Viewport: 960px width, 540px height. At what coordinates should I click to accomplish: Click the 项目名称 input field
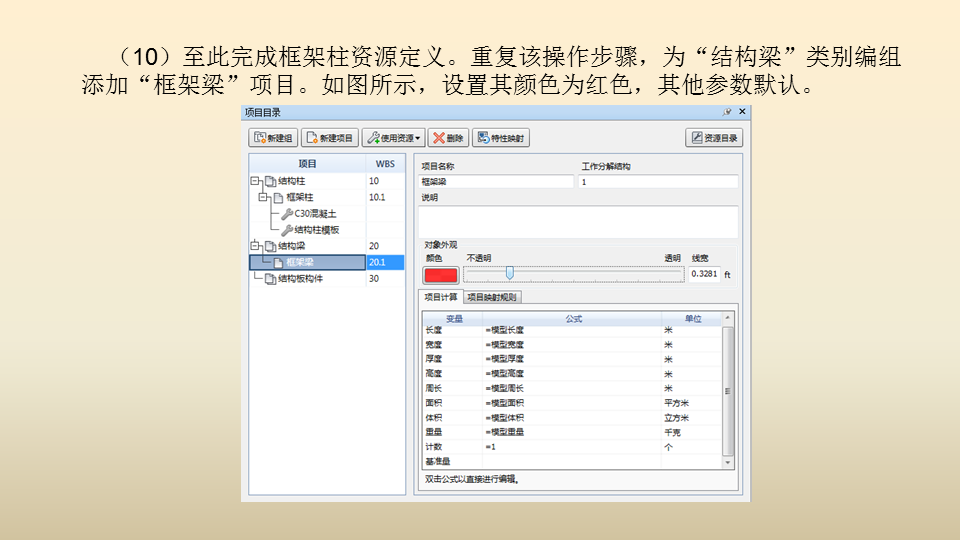(x=496, y=182)
